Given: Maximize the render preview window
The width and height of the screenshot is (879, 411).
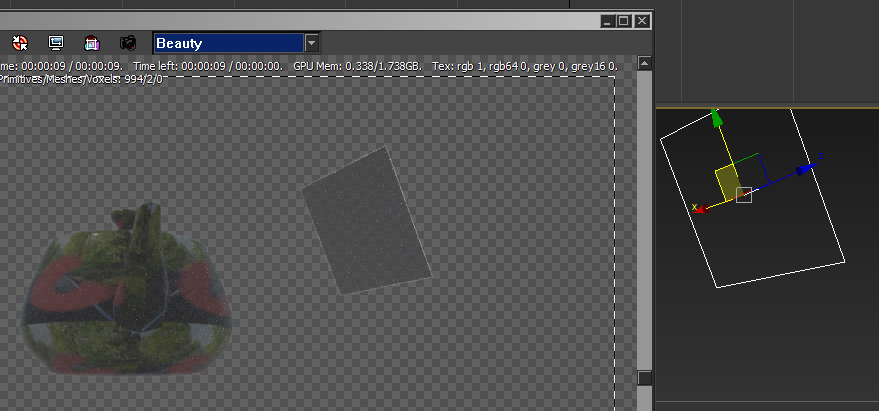Looking at the screenshot, I should [x=624, y=21].
